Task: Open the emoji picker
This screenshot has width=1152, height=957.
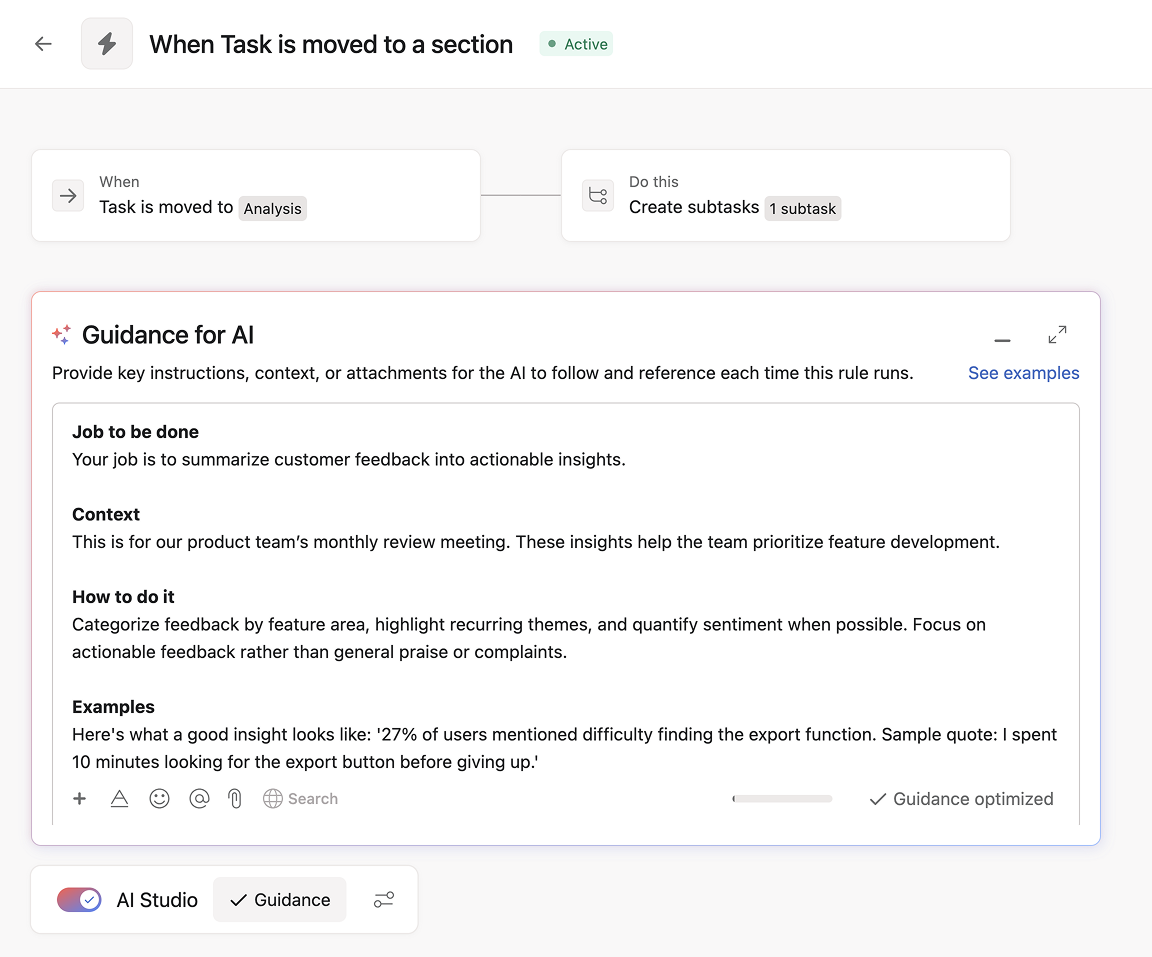Action: pos(159,799)
